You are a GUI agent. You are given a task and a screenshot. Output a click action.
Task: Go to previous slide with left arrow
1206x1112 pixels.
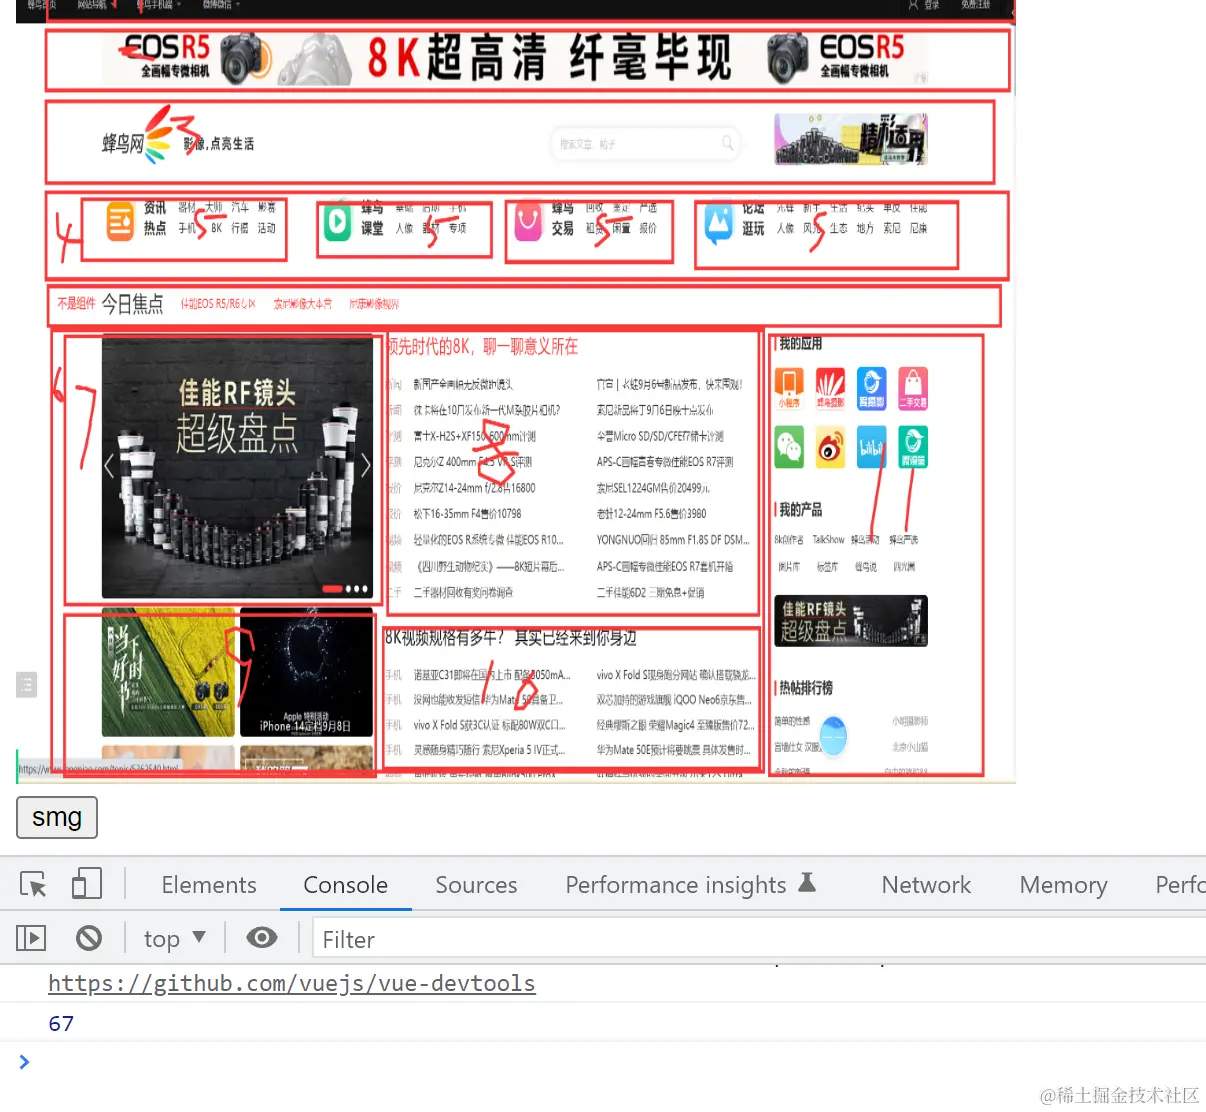click(x=110, y=465)
